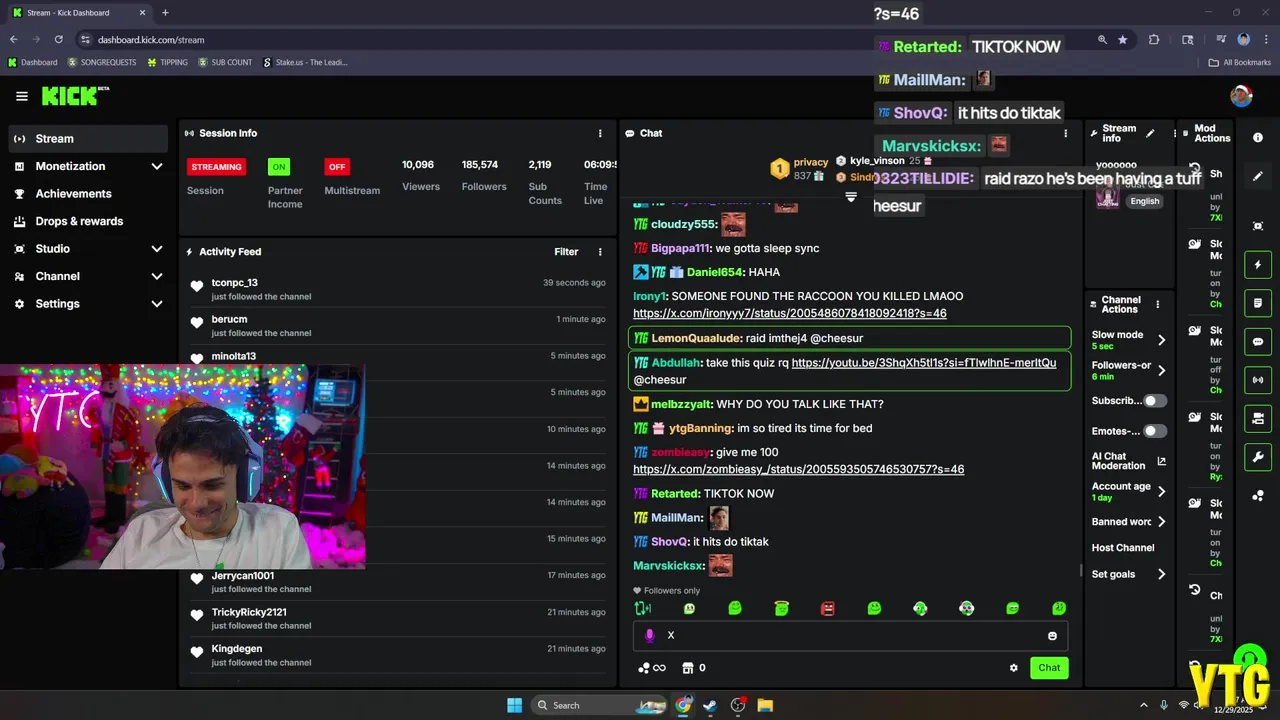Click the wrench sidebar icon

pyautogui.click(x=1258, y=457)
